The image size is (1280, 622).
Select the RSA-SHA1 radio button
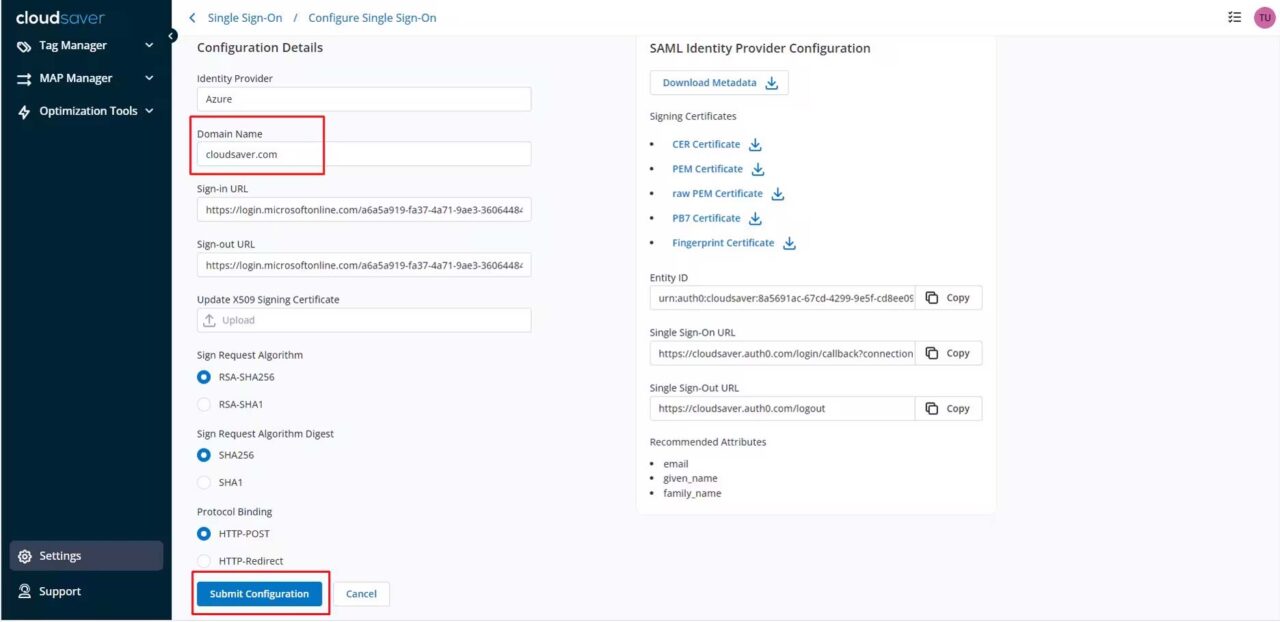coord(206,404)
